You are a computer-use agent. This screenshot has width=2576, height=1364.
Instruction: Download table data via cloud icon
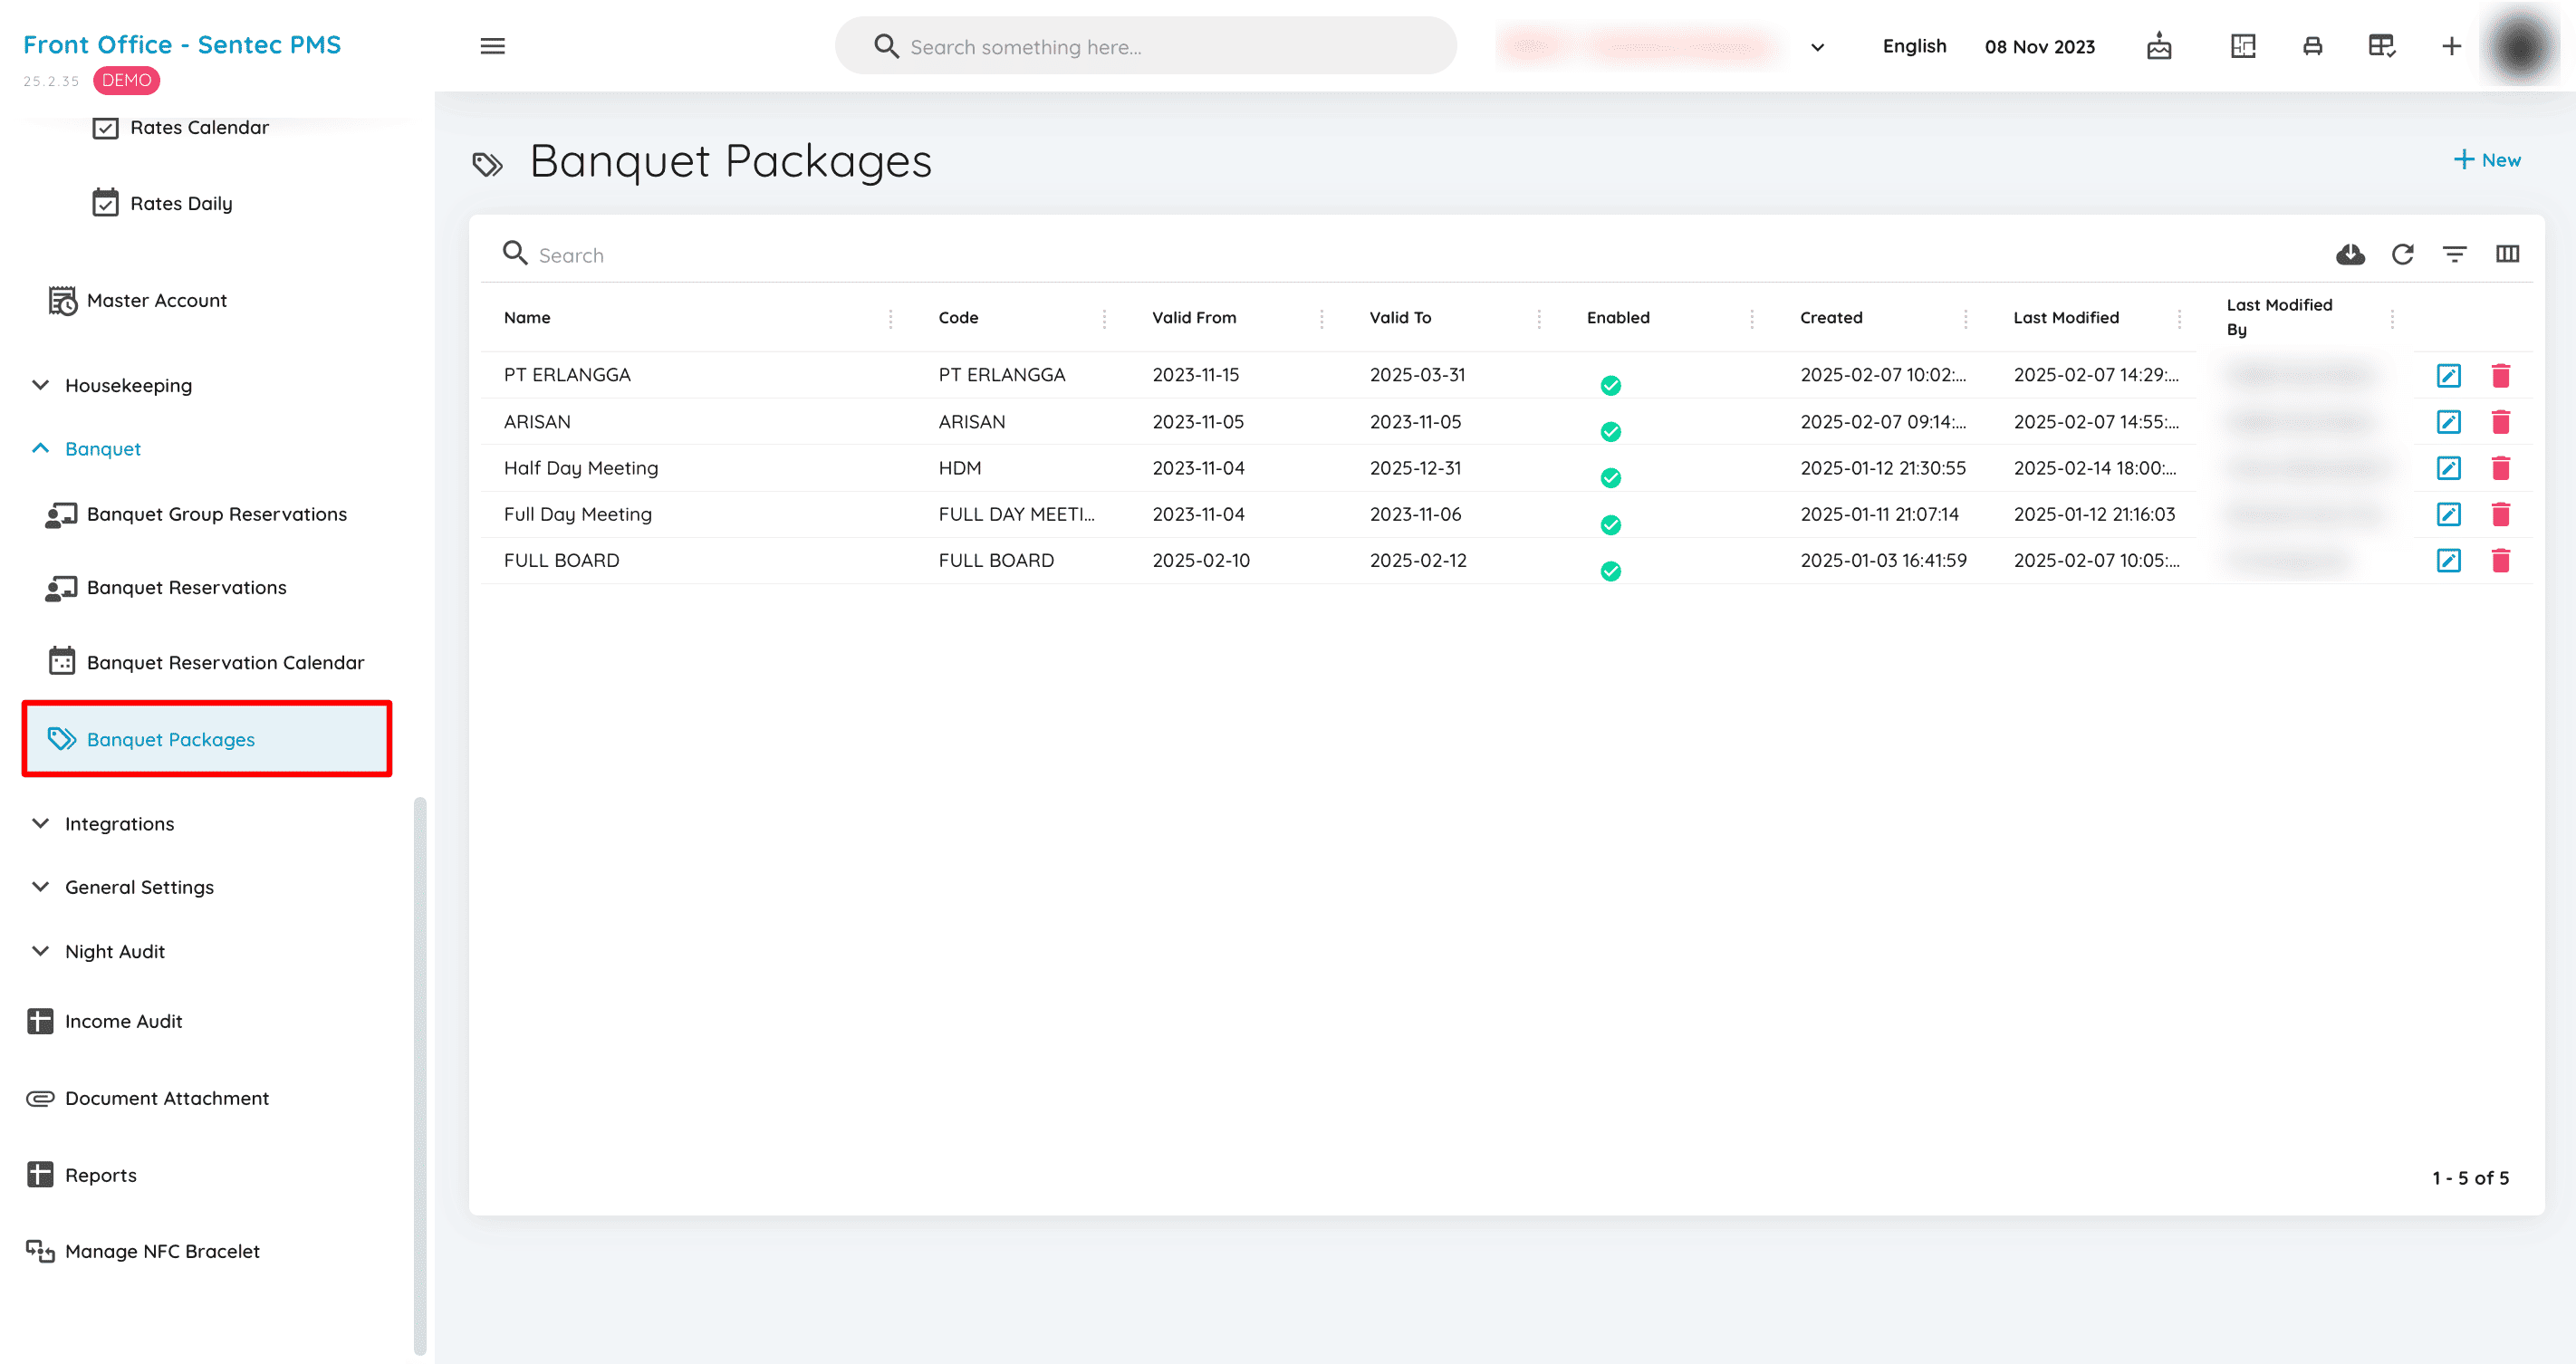[x=2350, y=254]
